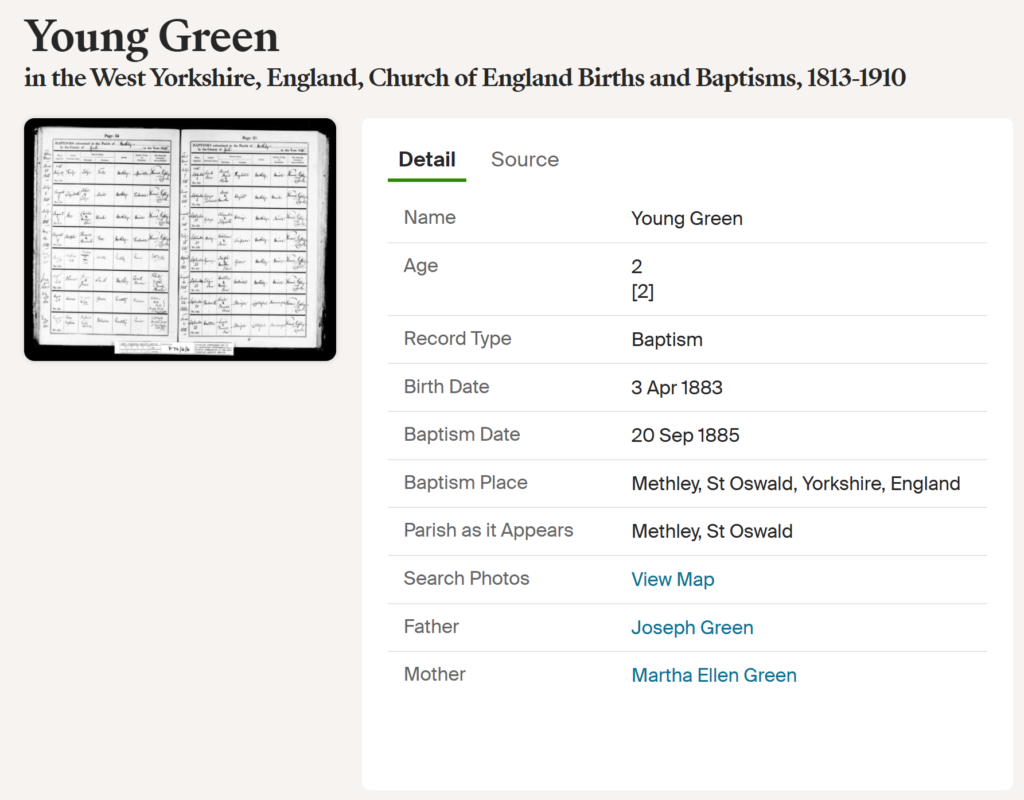1024x800 pixels.
Task: Select the Detail tab
Action: [426, 159]
